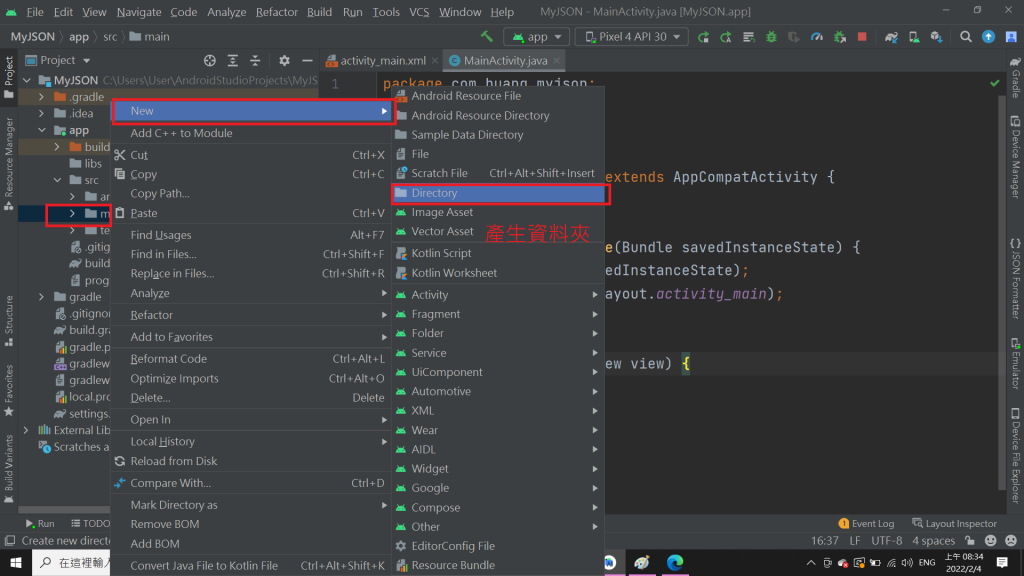
Task: Open the Run tool window
Action: [40, 523]
